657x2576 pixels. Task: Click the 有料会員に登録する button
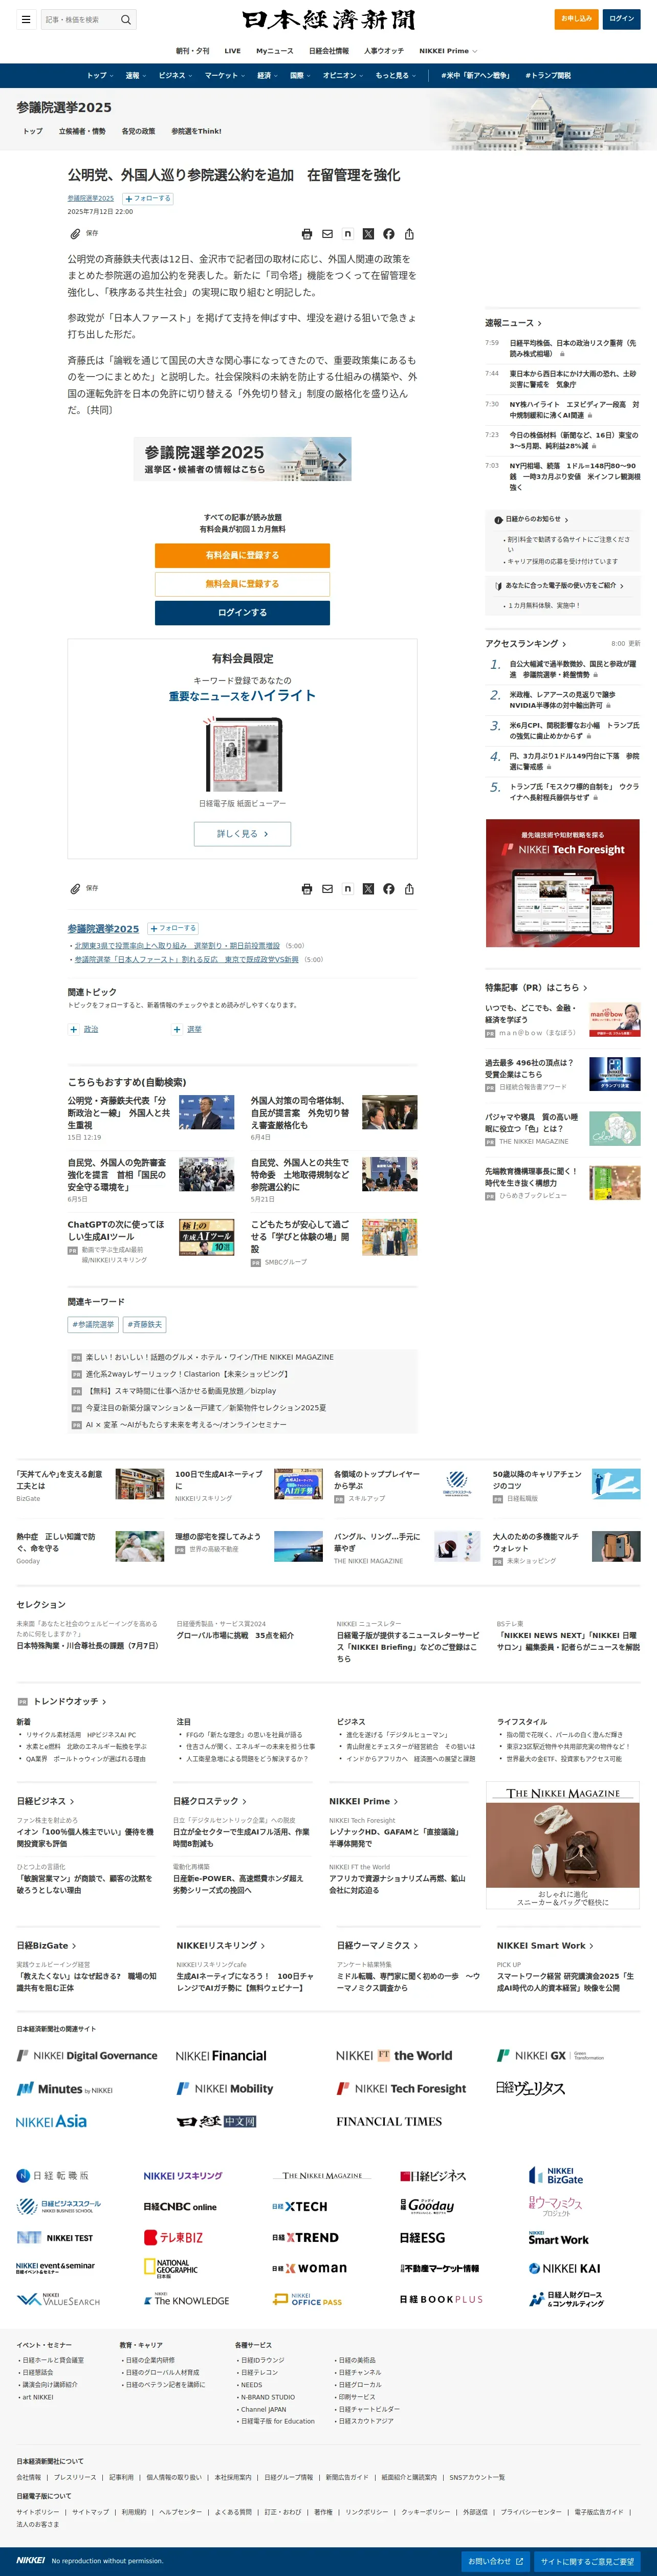[242, 555]
